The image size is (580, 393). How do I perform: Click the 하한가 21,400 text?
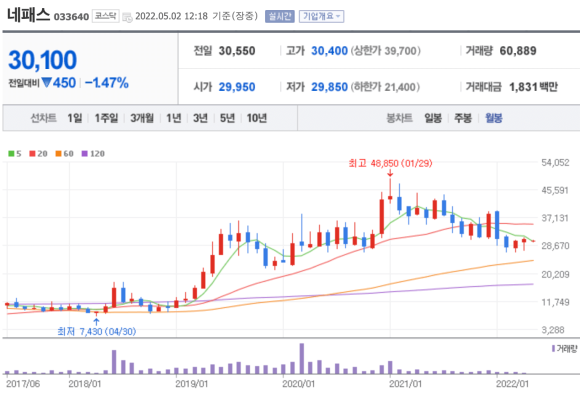(385, 87)
